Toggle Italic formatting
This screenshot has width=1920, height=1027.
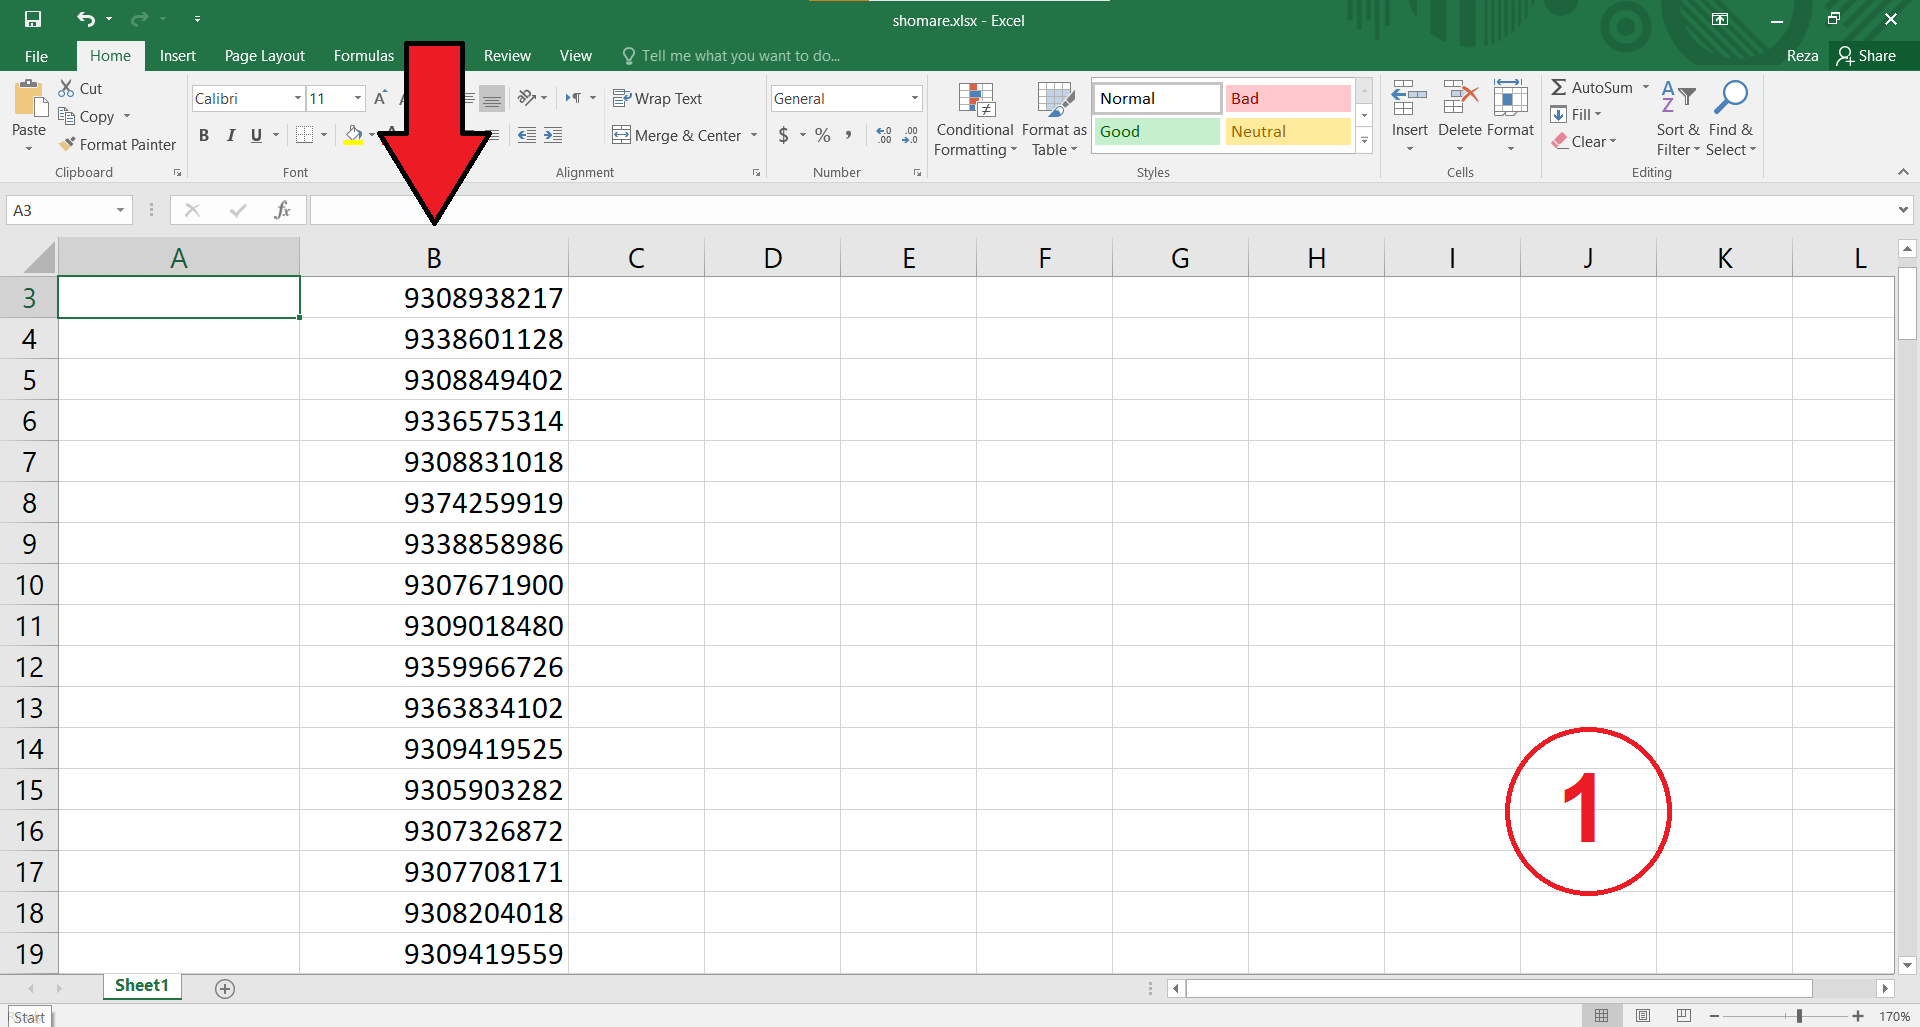coord(230,135)
